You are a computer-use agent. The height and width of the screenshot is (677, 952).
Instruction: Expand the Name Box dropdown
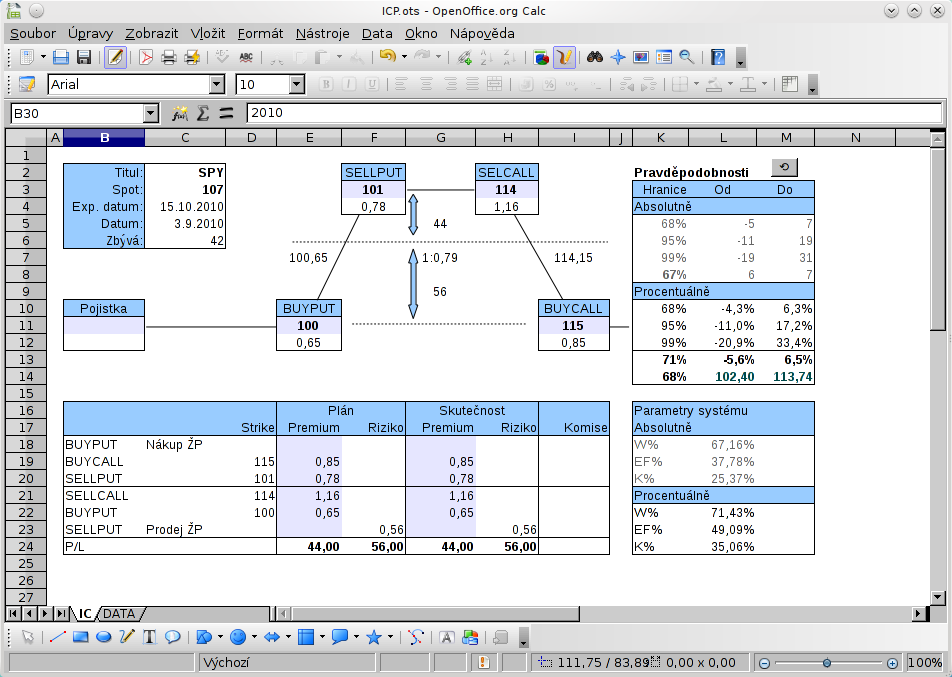click(x=151, y=114)
